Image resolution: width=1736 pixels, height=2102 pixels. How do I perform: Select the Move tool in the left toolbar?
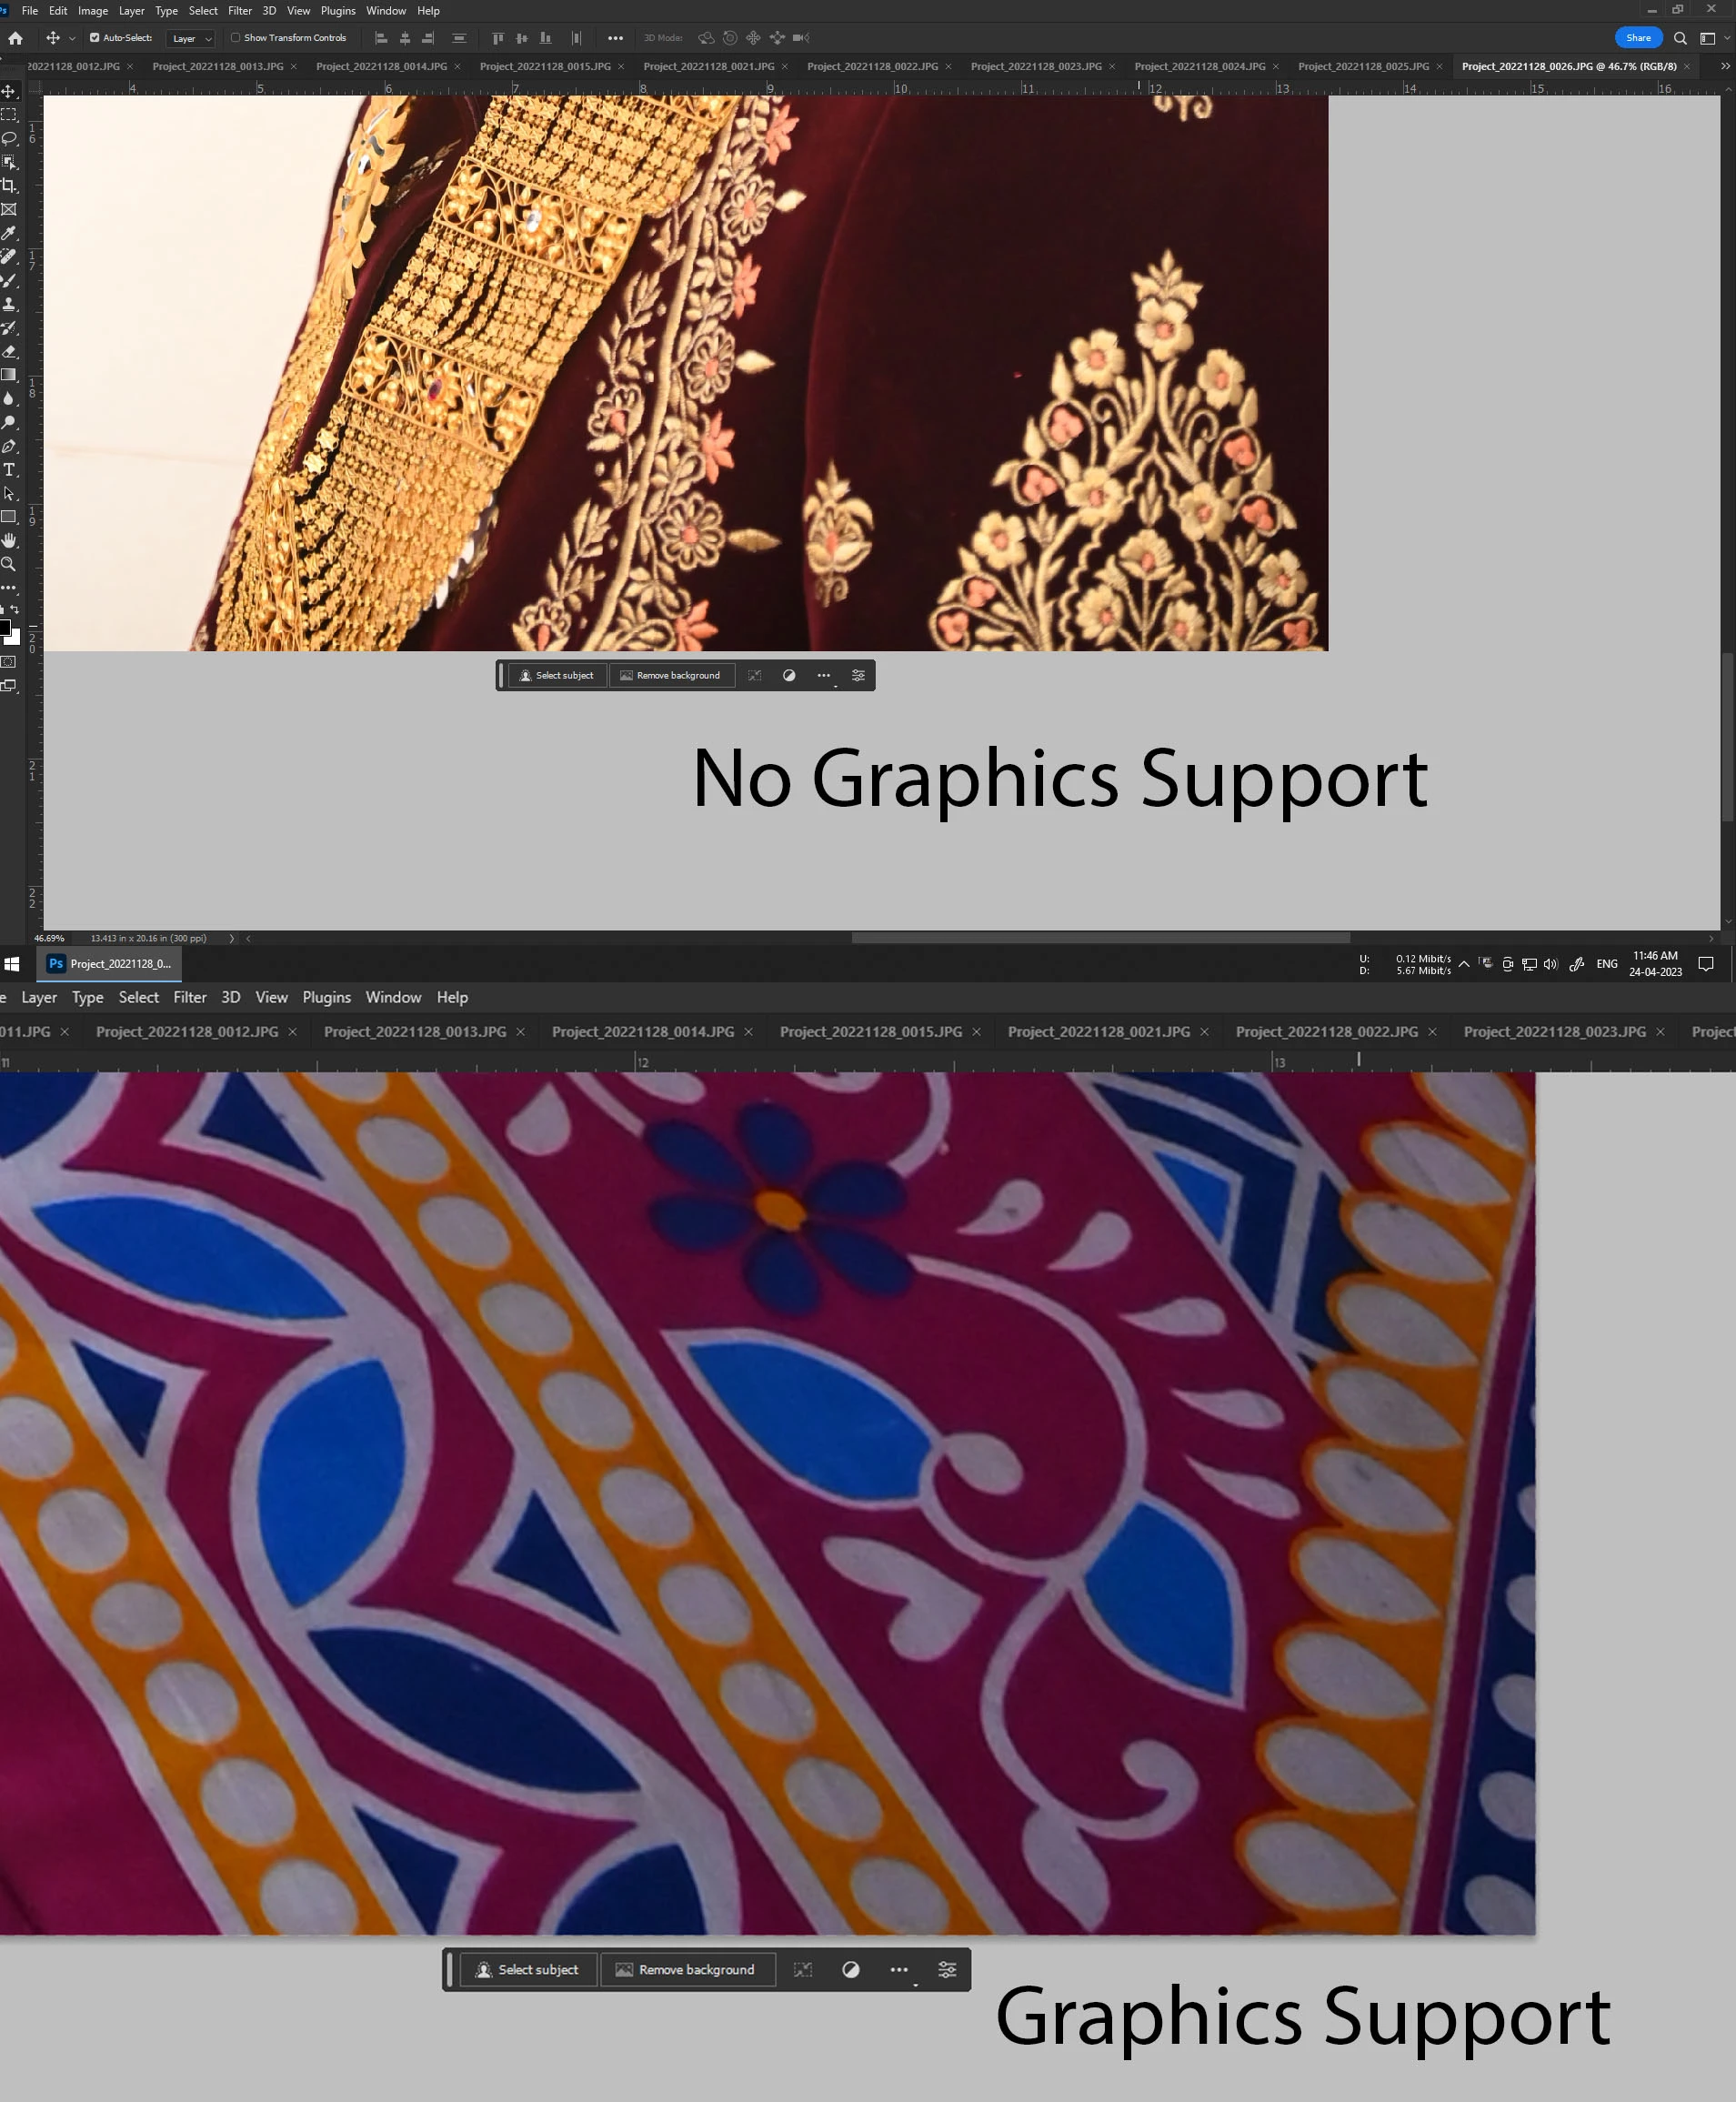click(9, 91)
